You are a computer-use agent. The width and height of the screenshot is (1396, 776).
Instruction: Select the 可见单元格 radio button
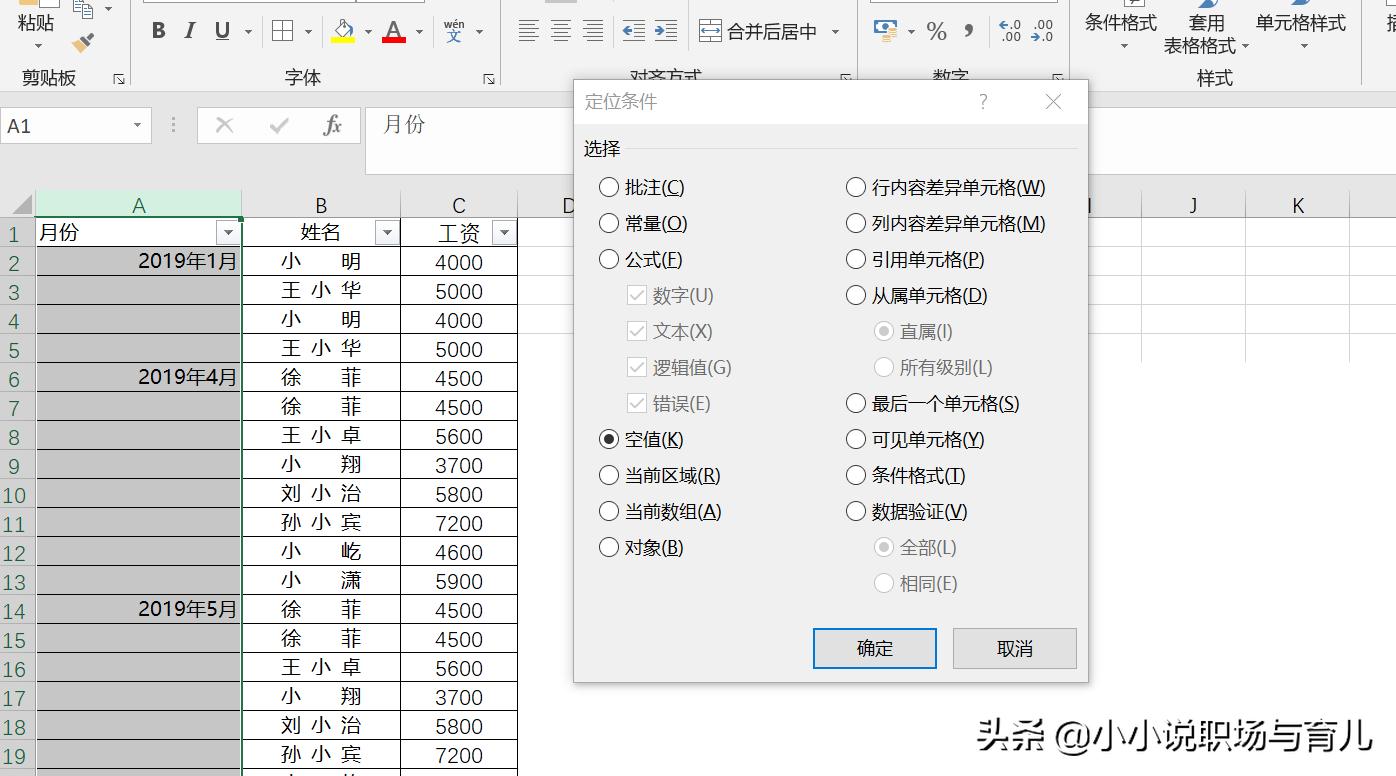click(x=856, y=439)
